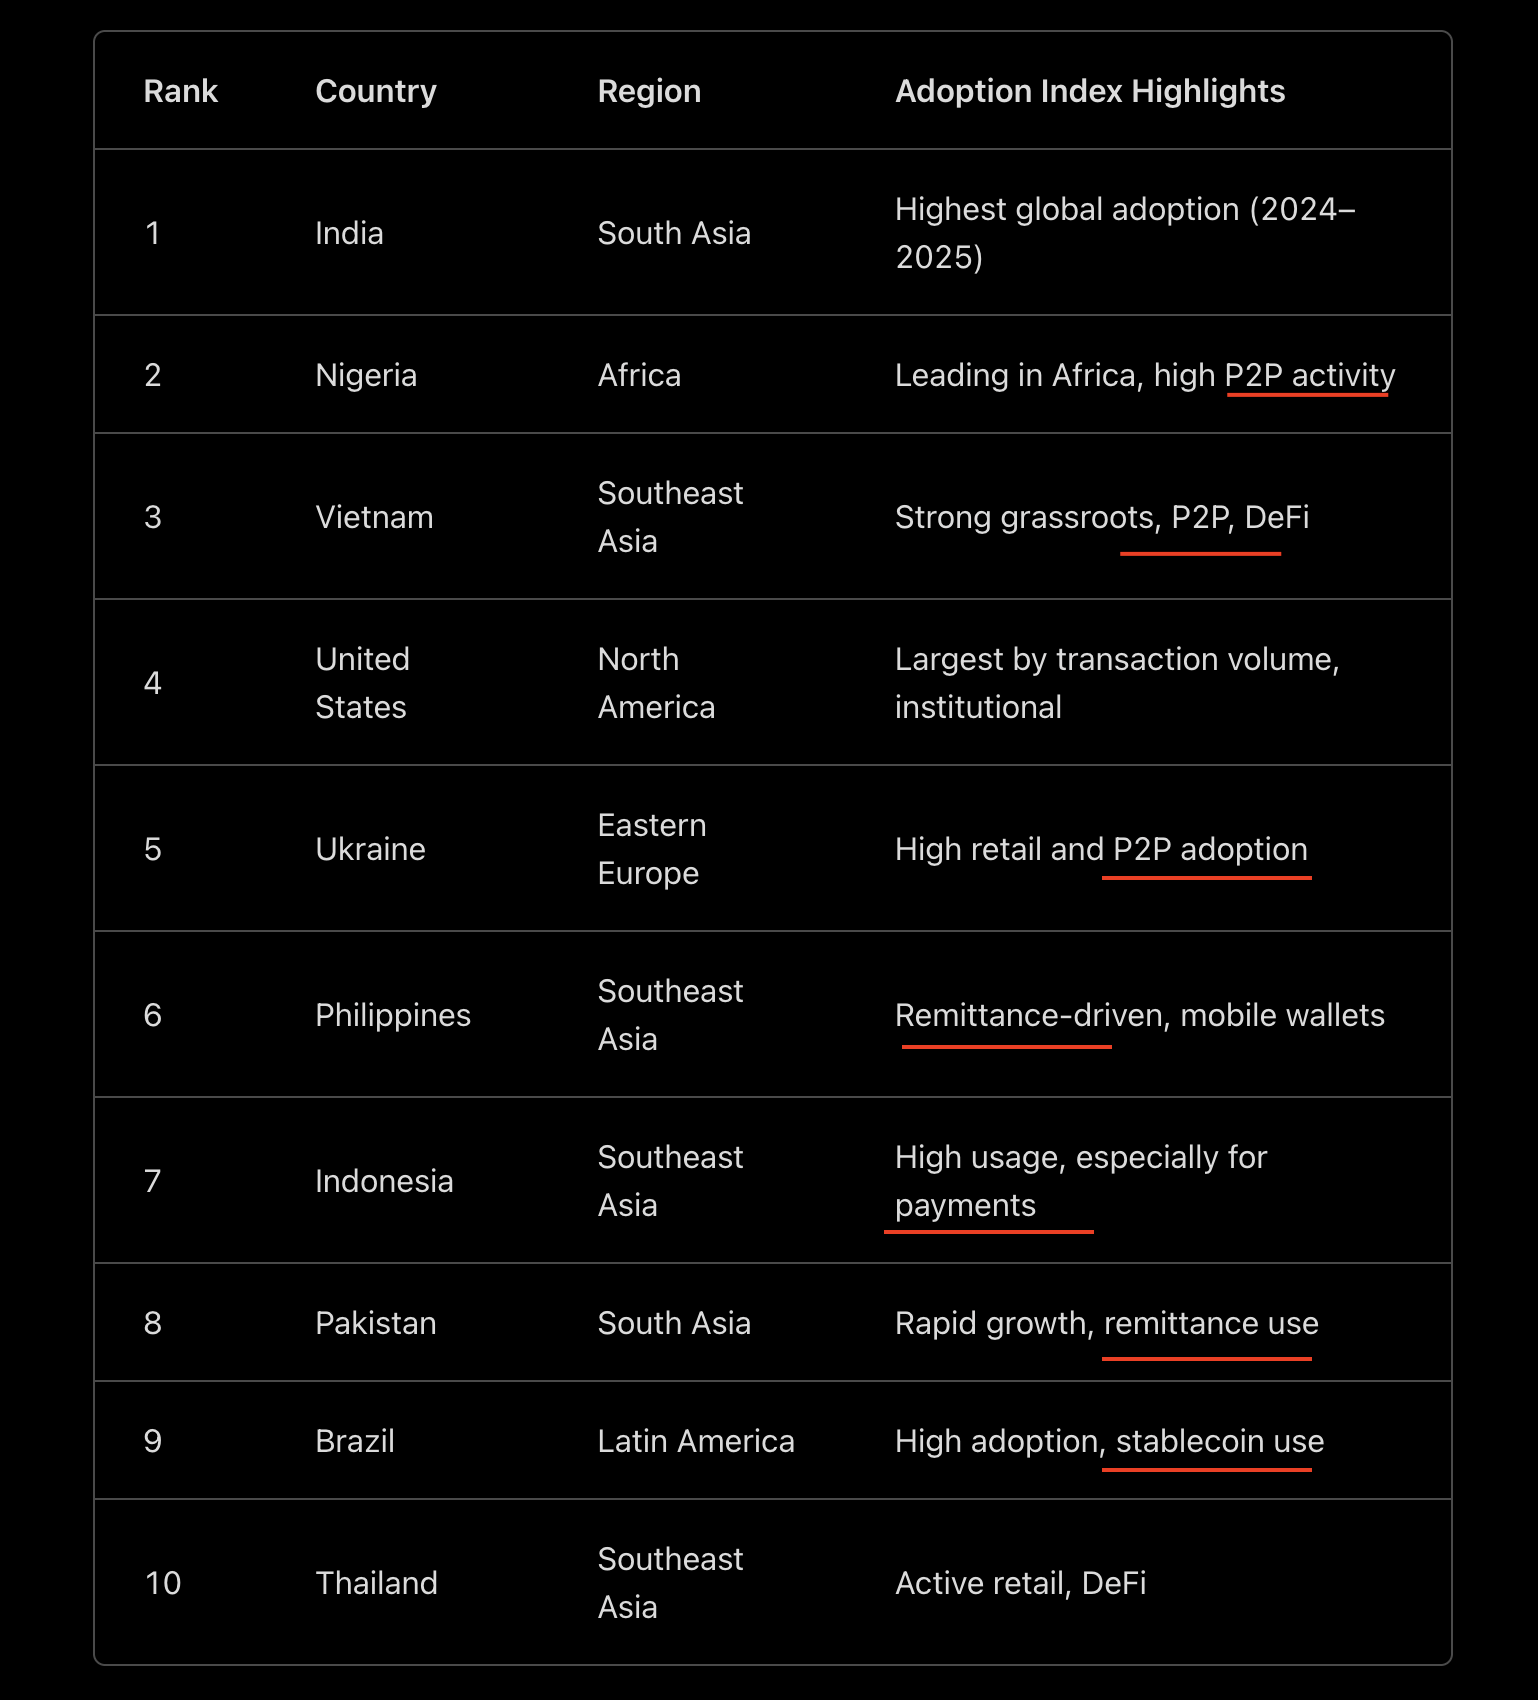This screenshot has width=1538, height=1700.
Task: Click the underlined "P2P activity" text
Action: coord(1309,375)
